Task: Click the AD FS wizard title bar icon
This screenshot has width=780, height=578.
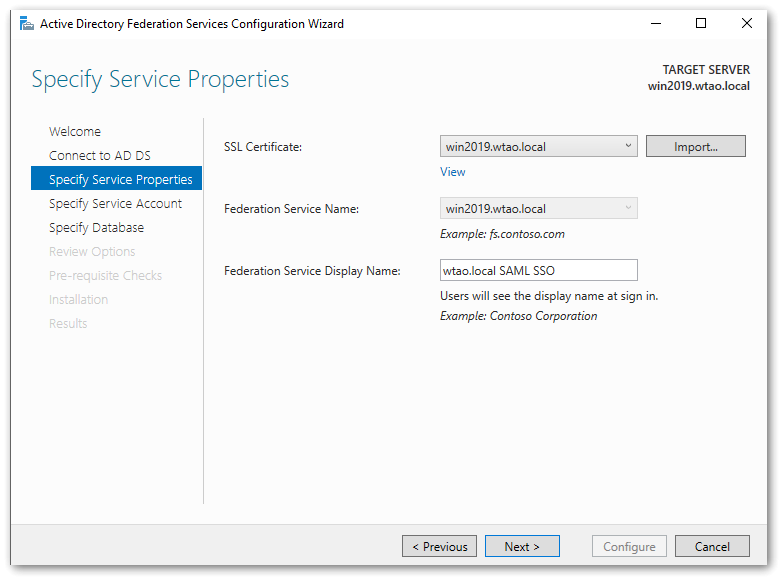Action: [x=27, y=24]
